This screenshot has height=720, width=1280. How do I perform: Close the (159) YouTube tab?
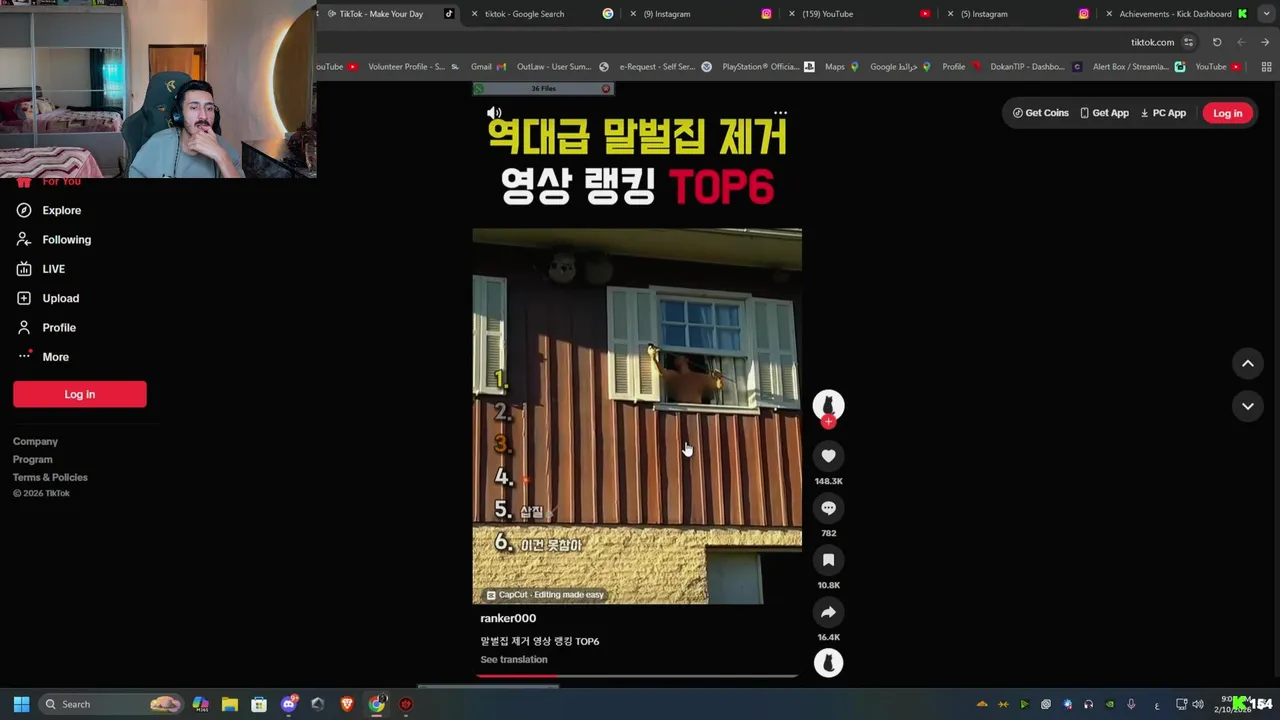coord(792,14)
